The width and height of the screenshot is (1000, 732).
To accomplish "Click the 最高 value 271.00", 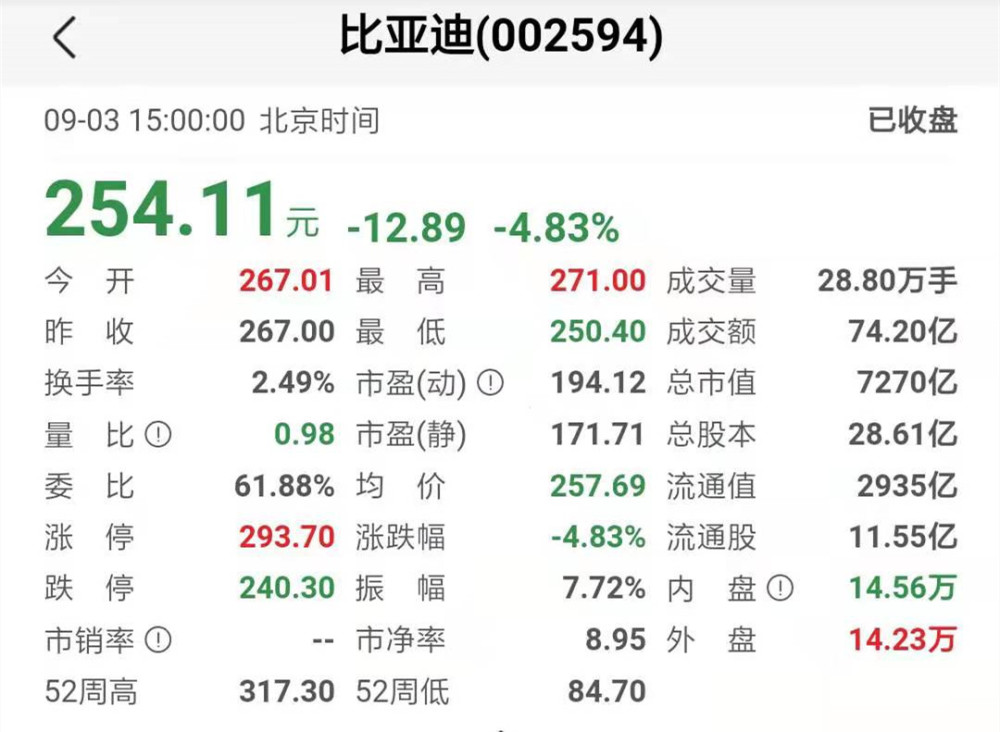I will [598, 281].
